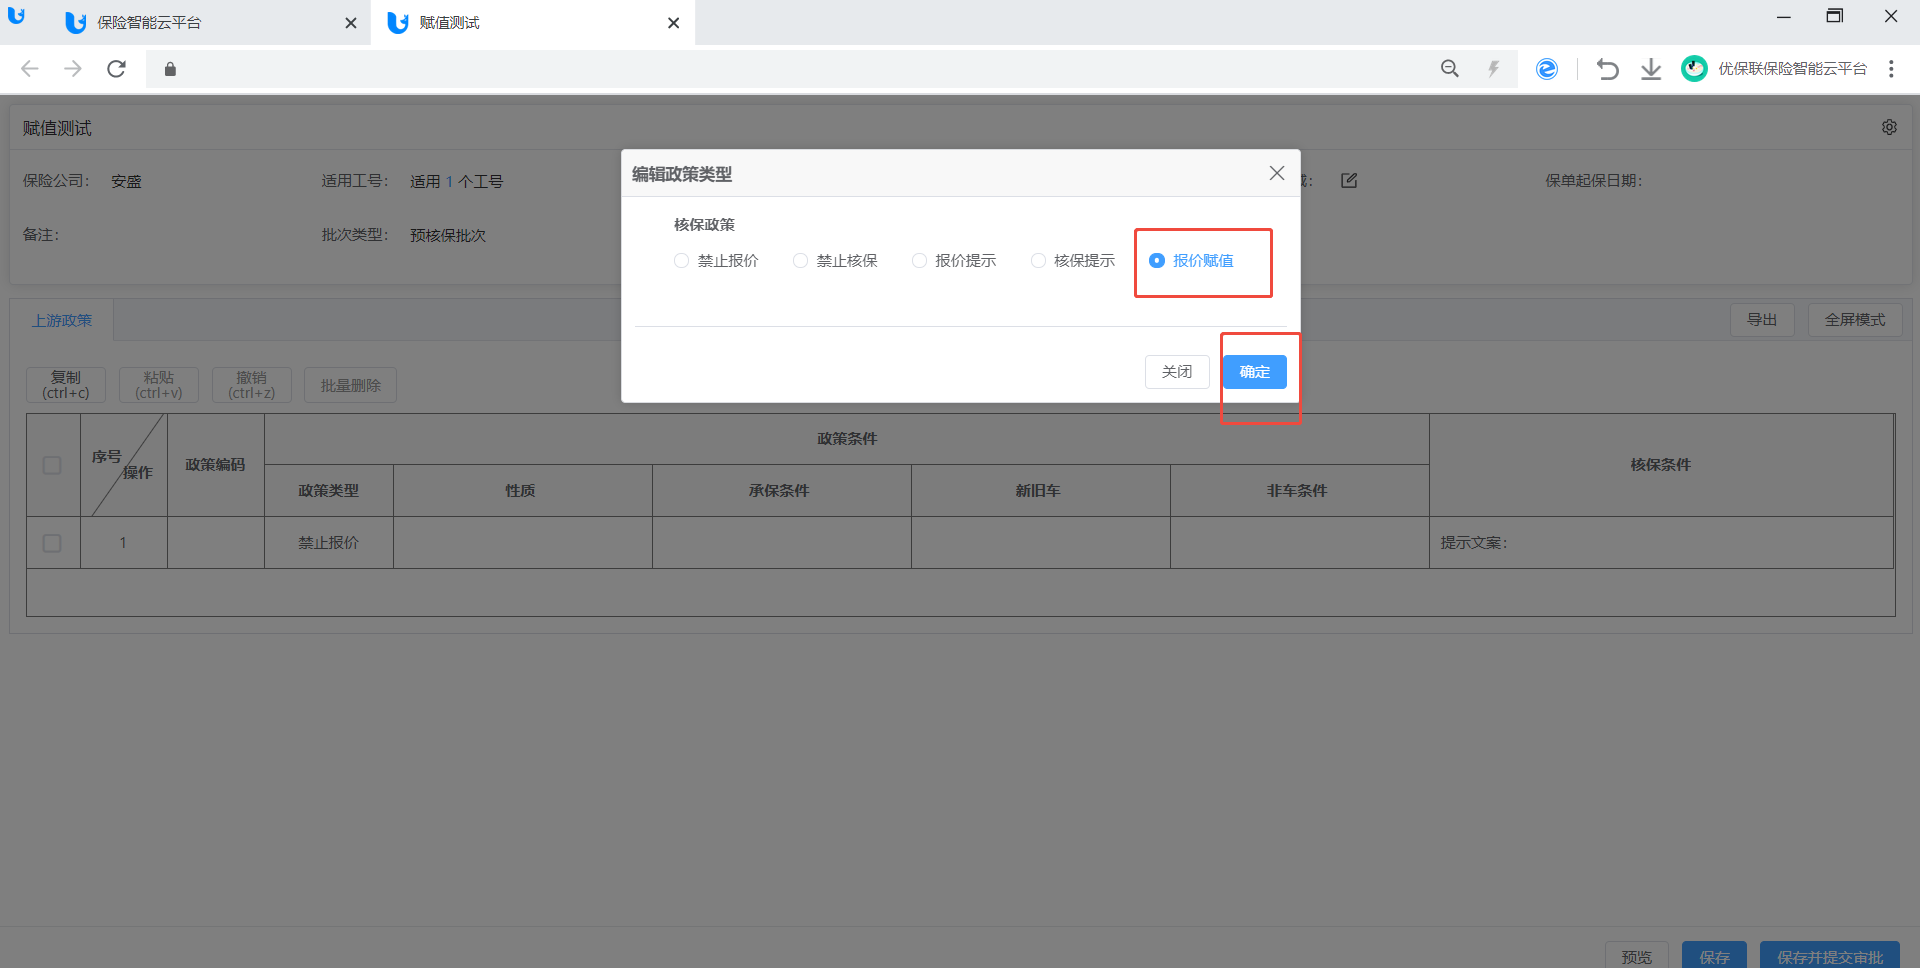Click the row number 1 link
The height and width of the screenshot is (968, 1920).
coord(123,543)
